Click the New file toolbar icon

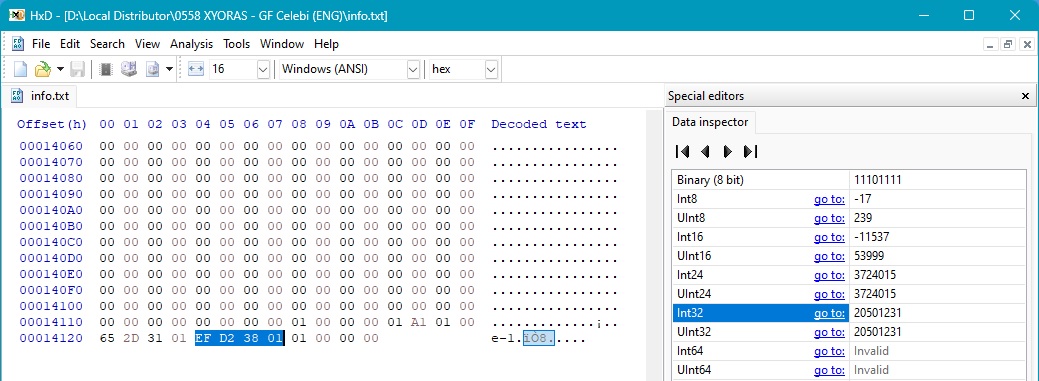(x=21, y=69)
